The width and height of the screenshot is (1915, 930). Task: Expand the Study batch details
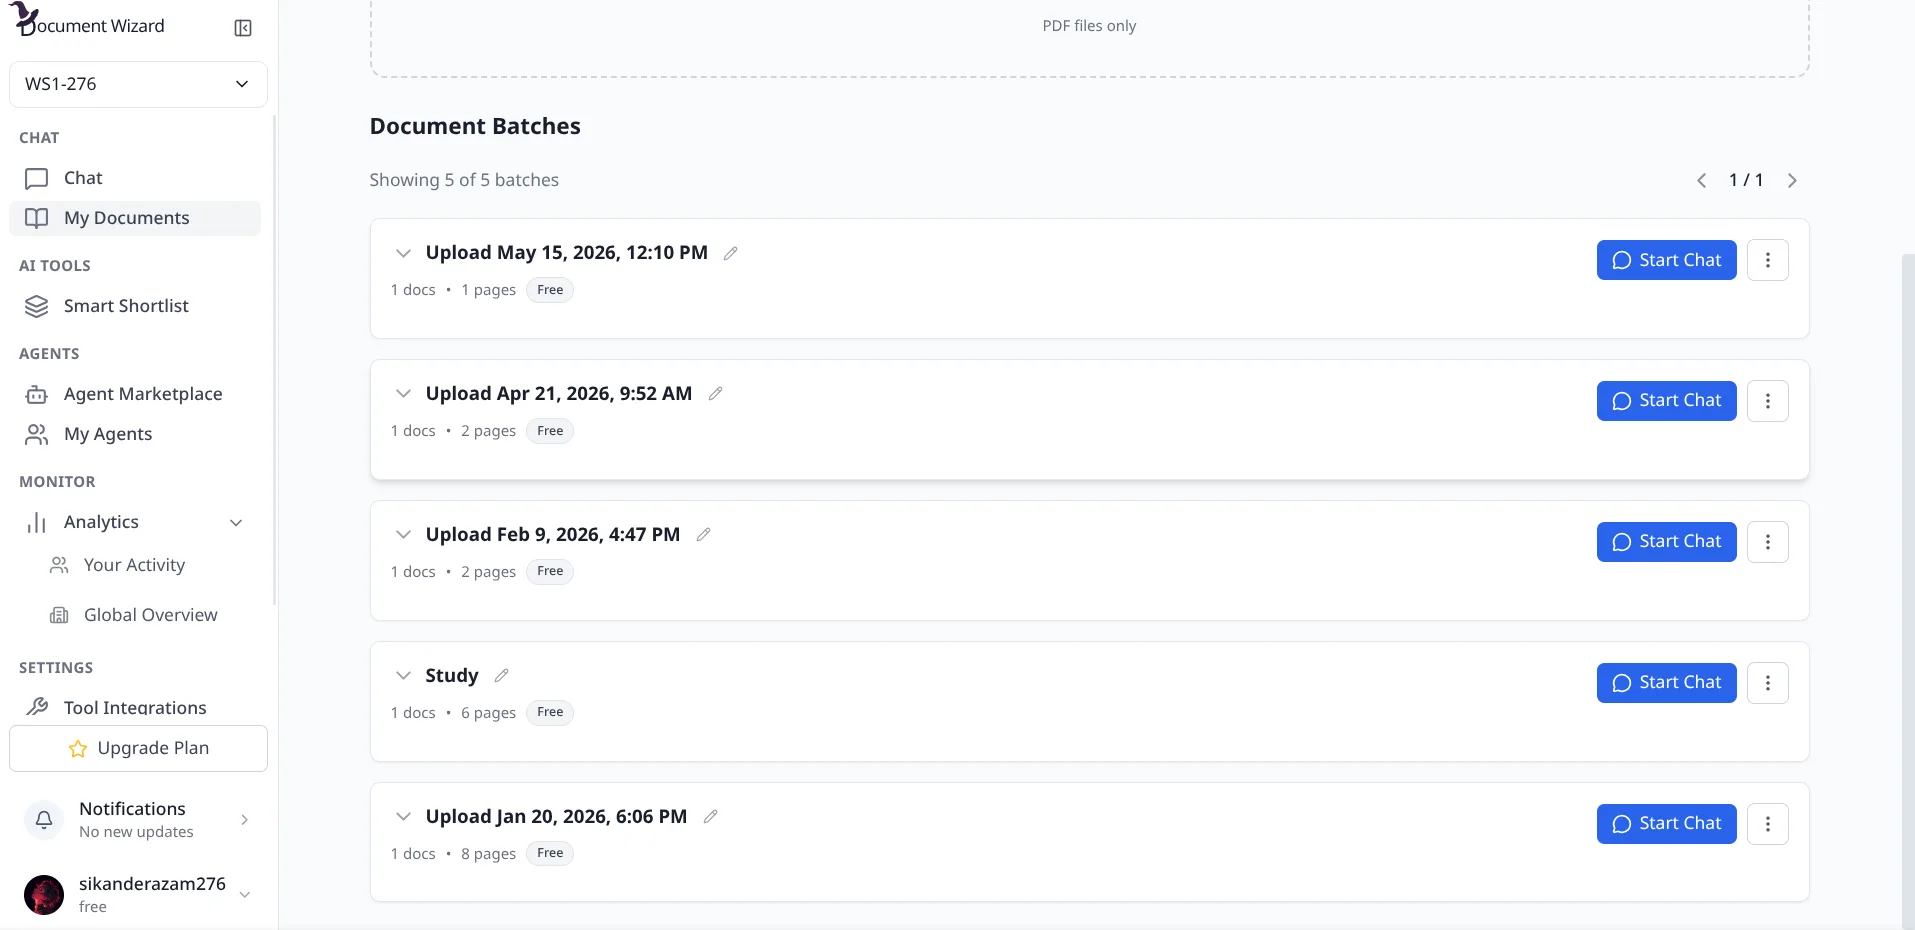[x=403, y=676]
